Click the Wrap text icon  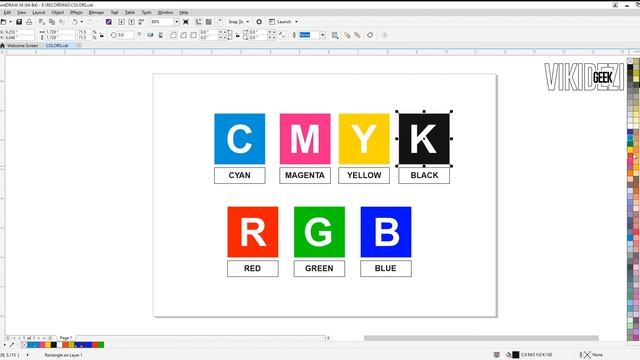(x=335, y=35)
